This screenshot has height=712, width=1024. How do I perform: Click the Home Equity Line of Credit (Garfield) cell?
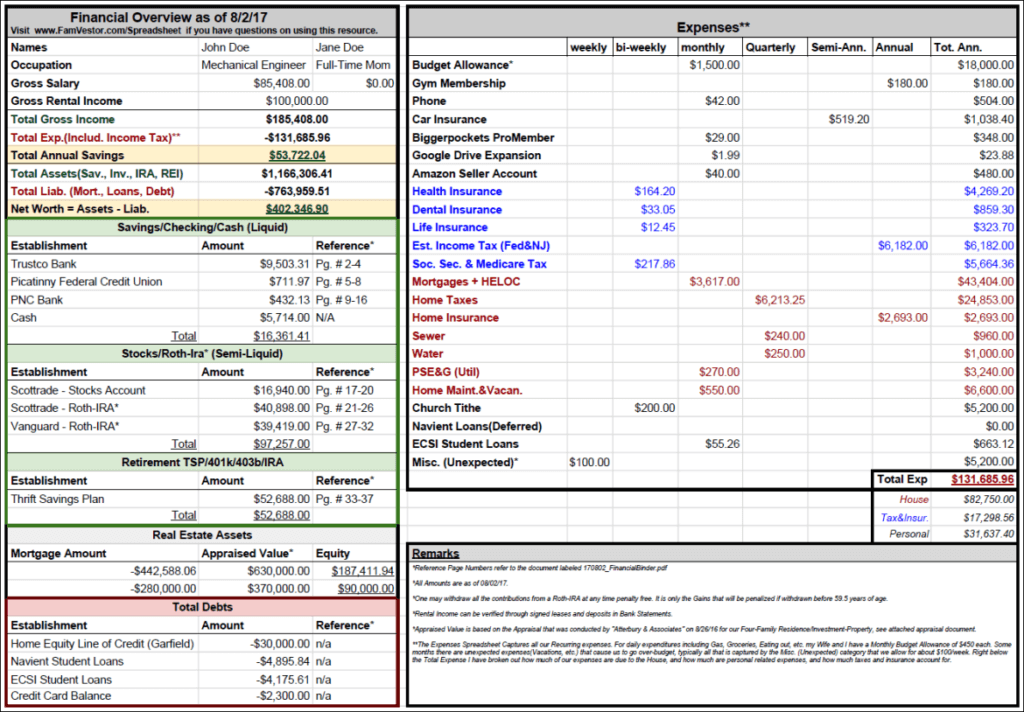point(103,643)
